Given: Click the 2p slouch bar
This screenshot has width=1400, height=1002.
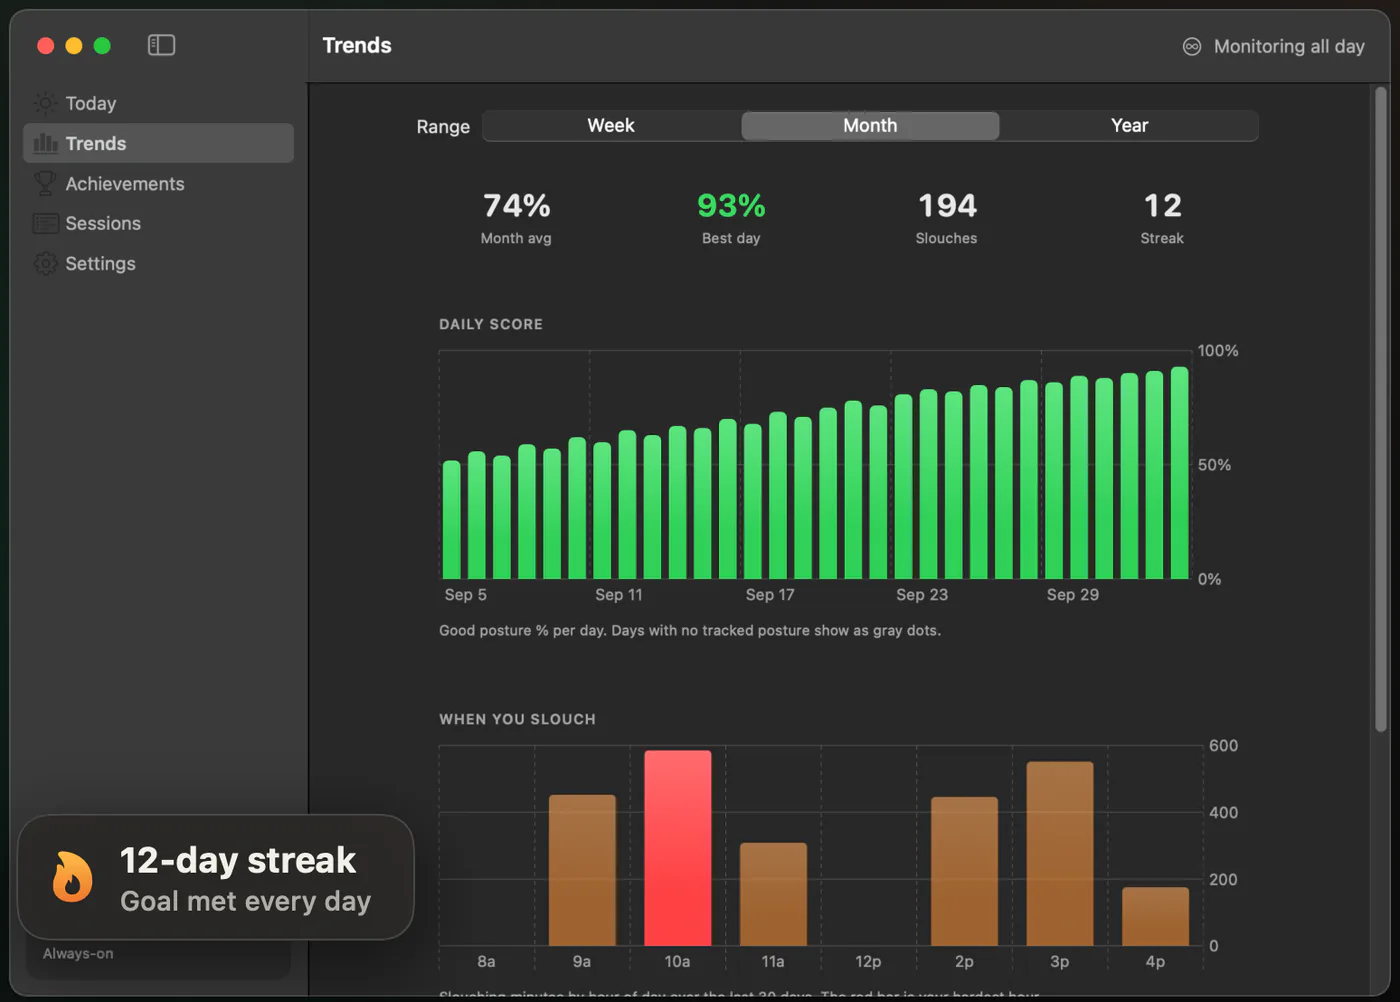Looking at the screenshot, I should point(964,871).
